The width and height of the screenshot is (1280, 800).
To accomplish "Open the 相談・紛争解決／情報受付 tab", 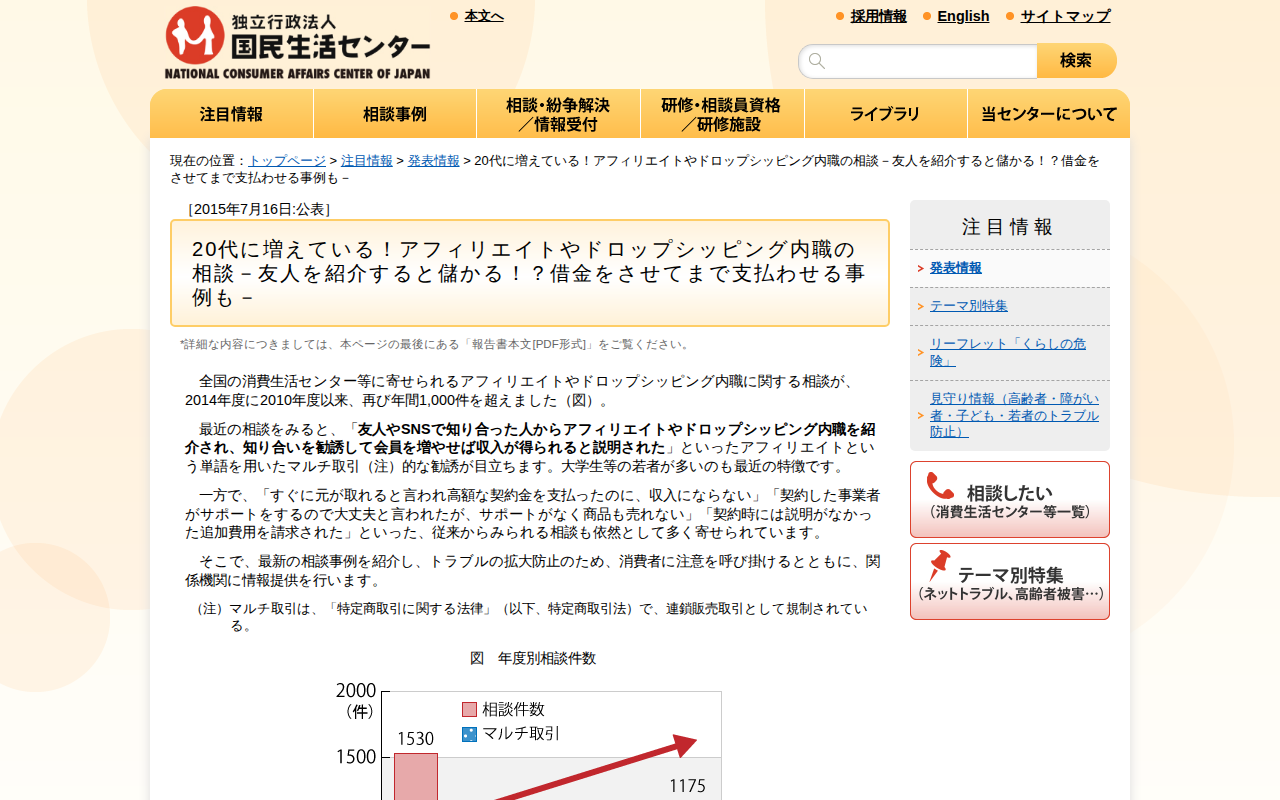I will [558, 114].
